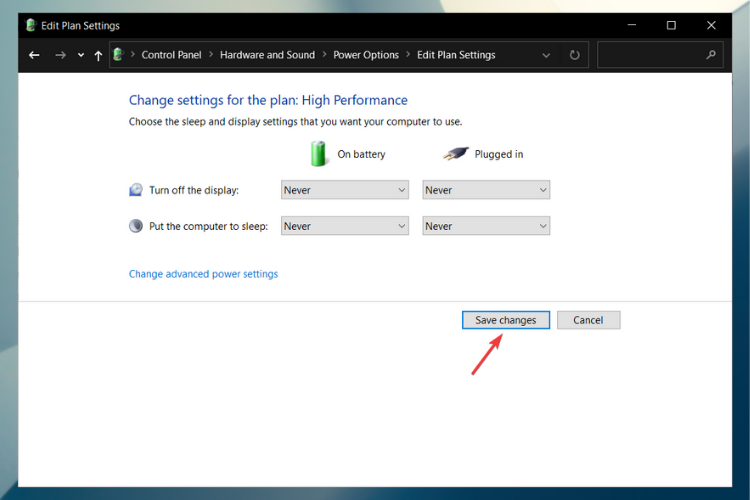The image size is (750, 500).
Task: Maximize the Edit Plan Settings window
Action: click(671, 25)
